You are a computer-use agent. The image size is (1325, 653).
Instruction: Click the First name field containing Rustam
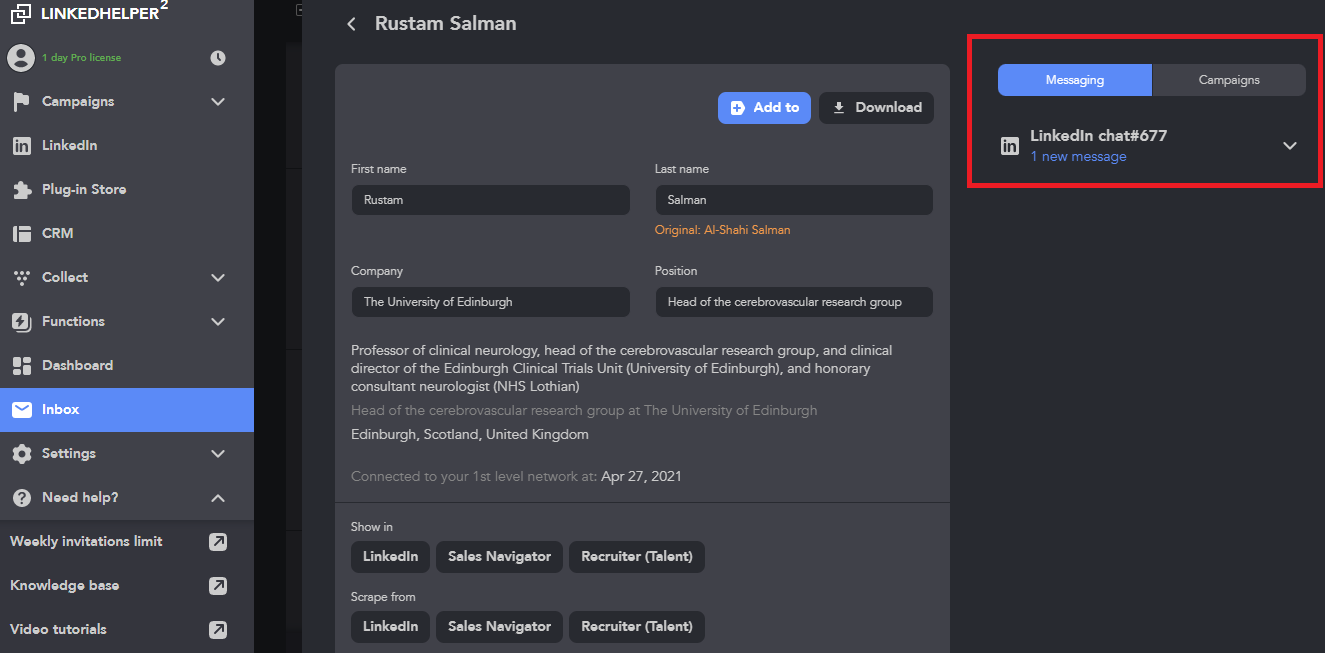[x=490, y=200]
